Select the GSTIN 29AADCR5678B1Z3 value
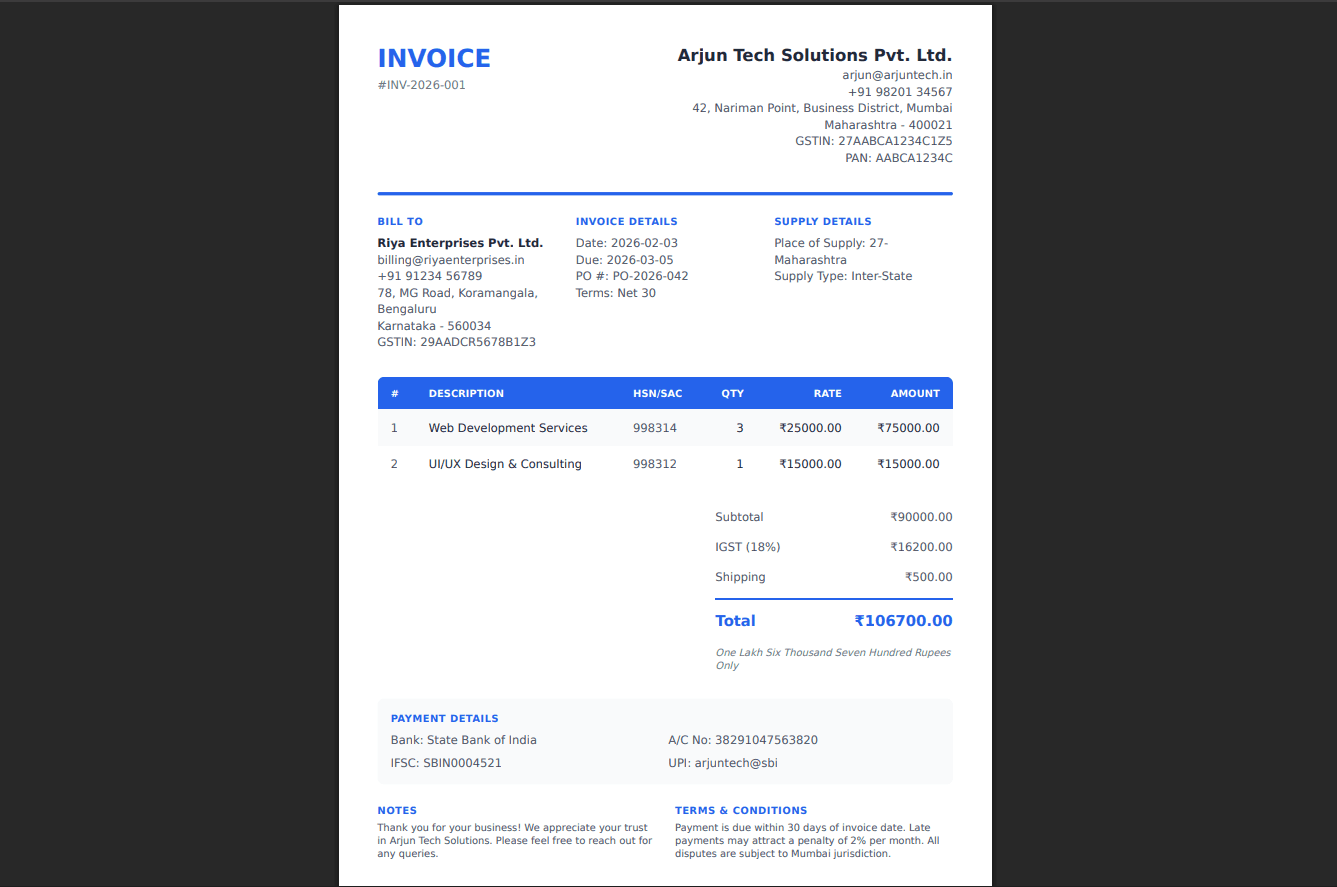The image size is (1337, 887). pyautogui.click(x=457, y=341)
